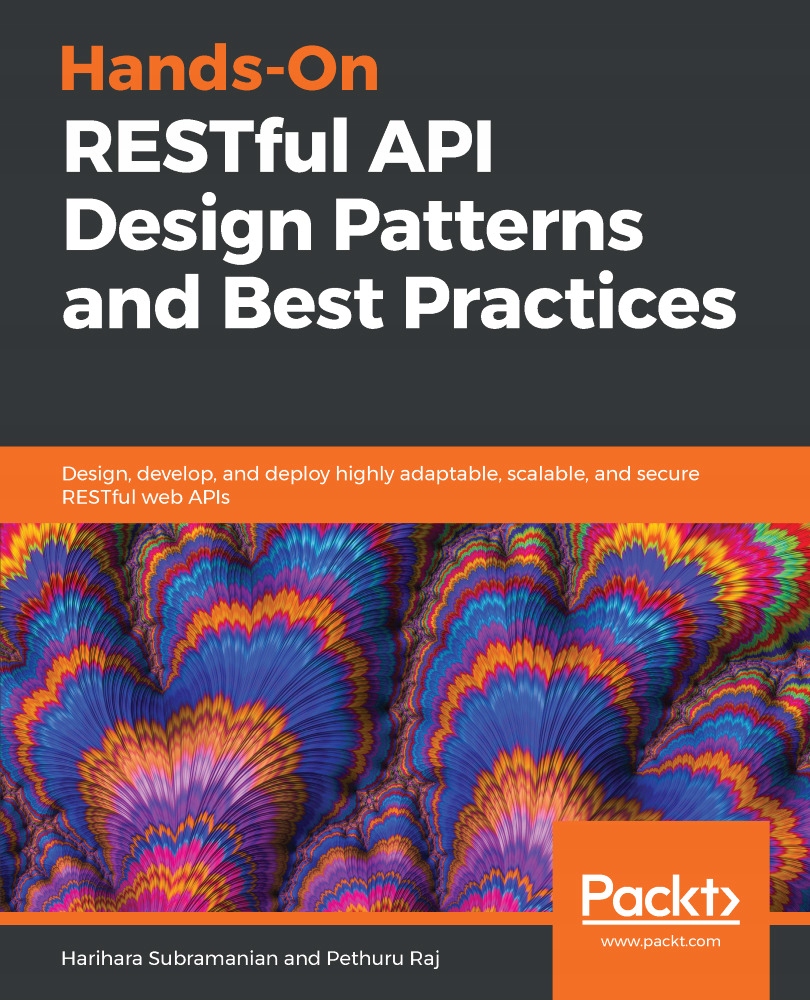Expand the subtitle text block

380,485
